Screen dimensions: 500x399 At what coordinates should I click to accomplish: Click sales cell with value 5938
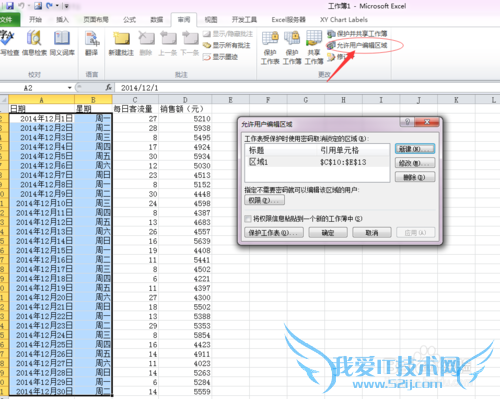185,128
